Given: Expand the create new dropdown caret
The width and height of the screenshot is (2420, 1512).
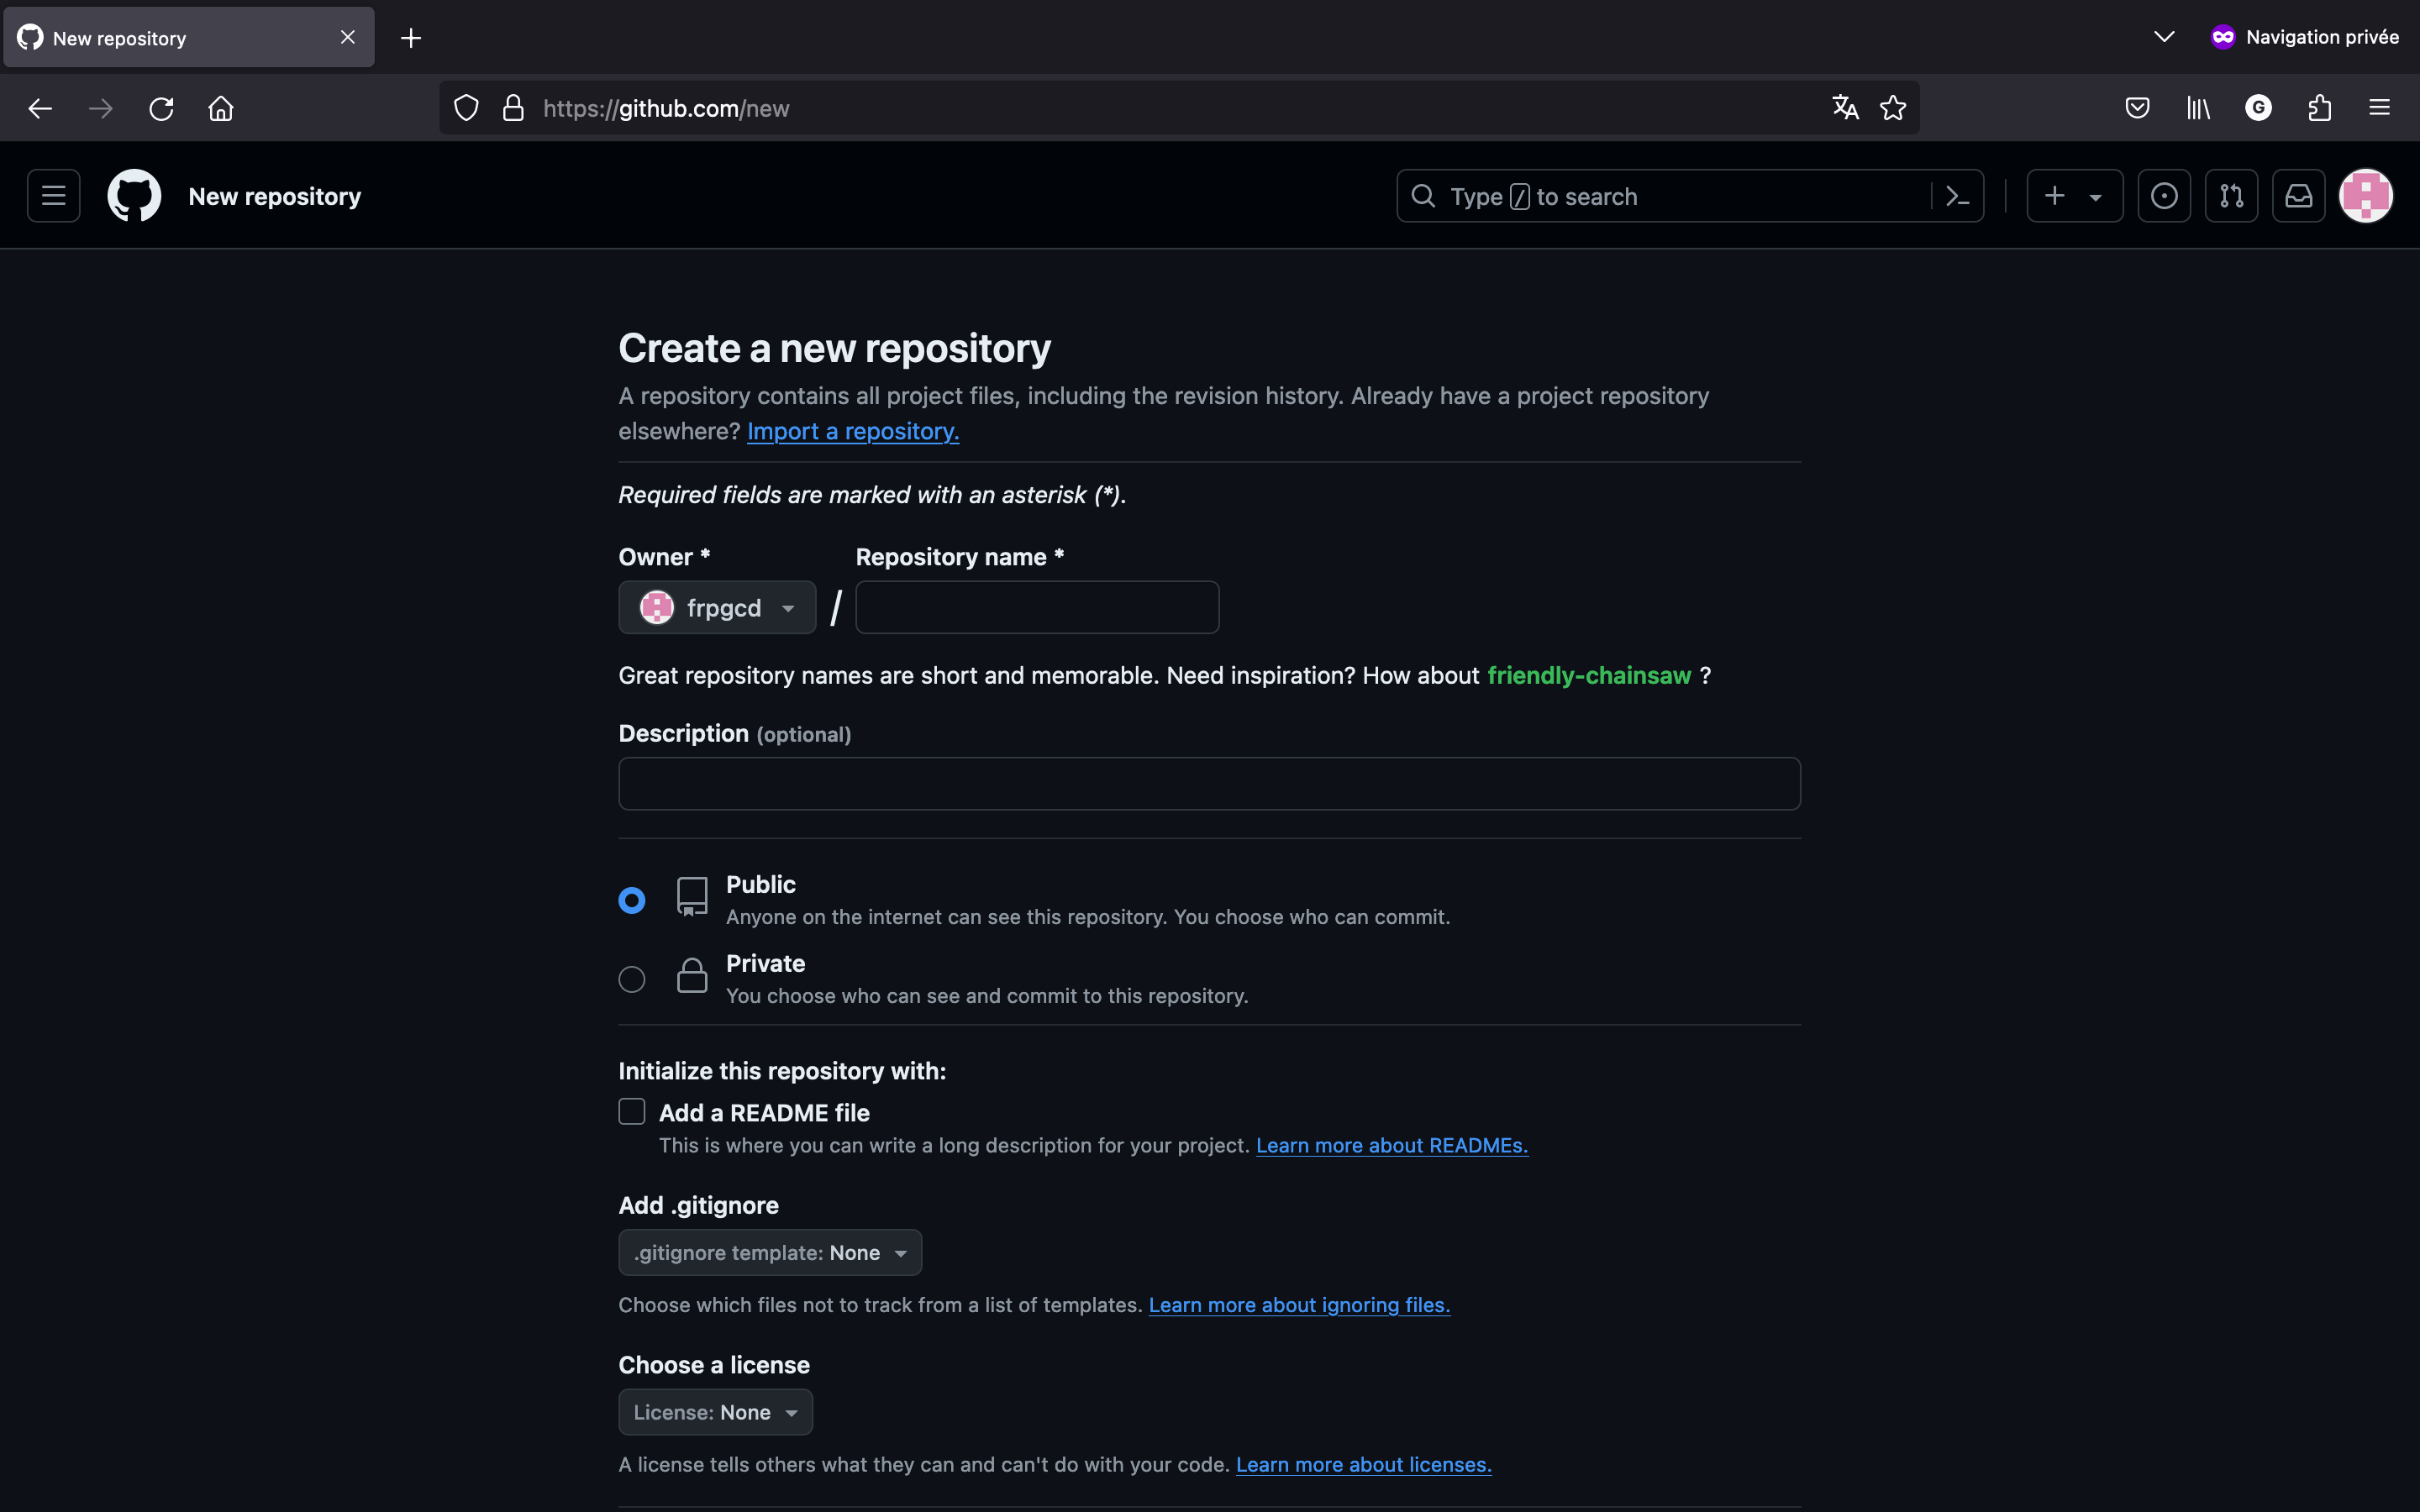Looking at the screenshot, I should pos(2096,197).
